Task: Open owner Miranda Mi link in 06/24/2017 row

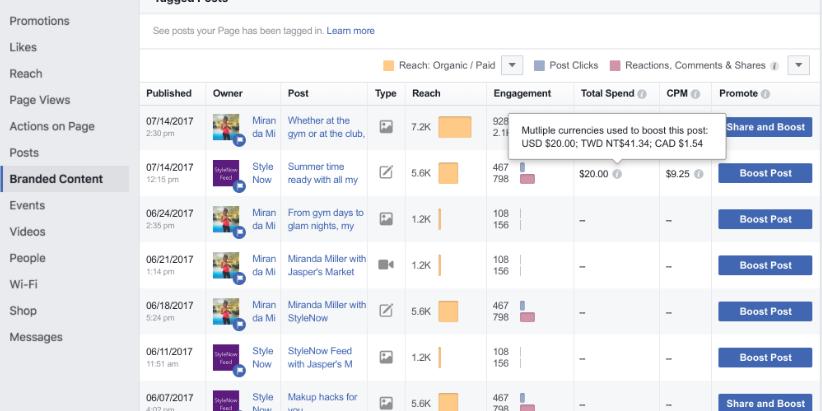Action: (x=264, y=219)
